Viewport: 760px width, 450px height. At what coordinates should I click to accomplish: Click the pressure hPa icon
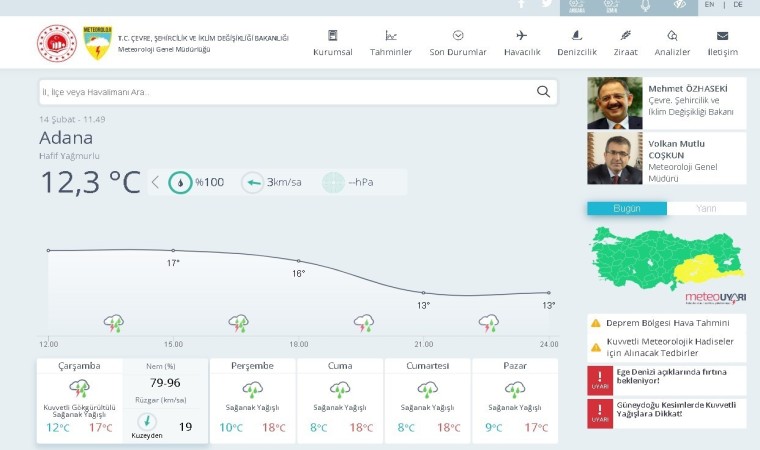(333, 182)
